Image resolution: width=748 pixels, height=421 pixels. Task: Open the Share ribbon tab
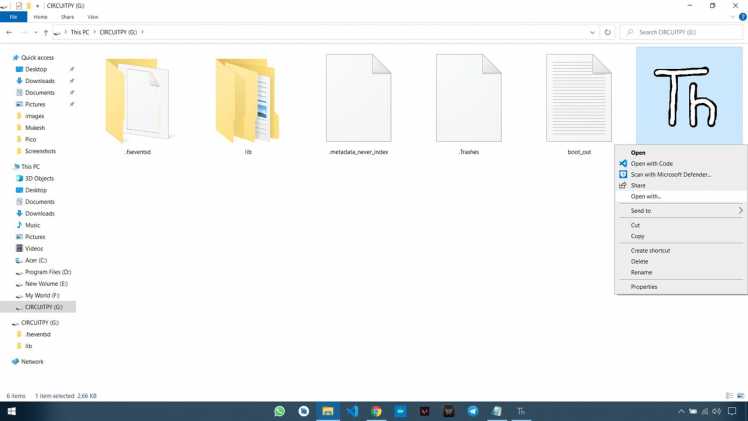(x=67, y=17)
